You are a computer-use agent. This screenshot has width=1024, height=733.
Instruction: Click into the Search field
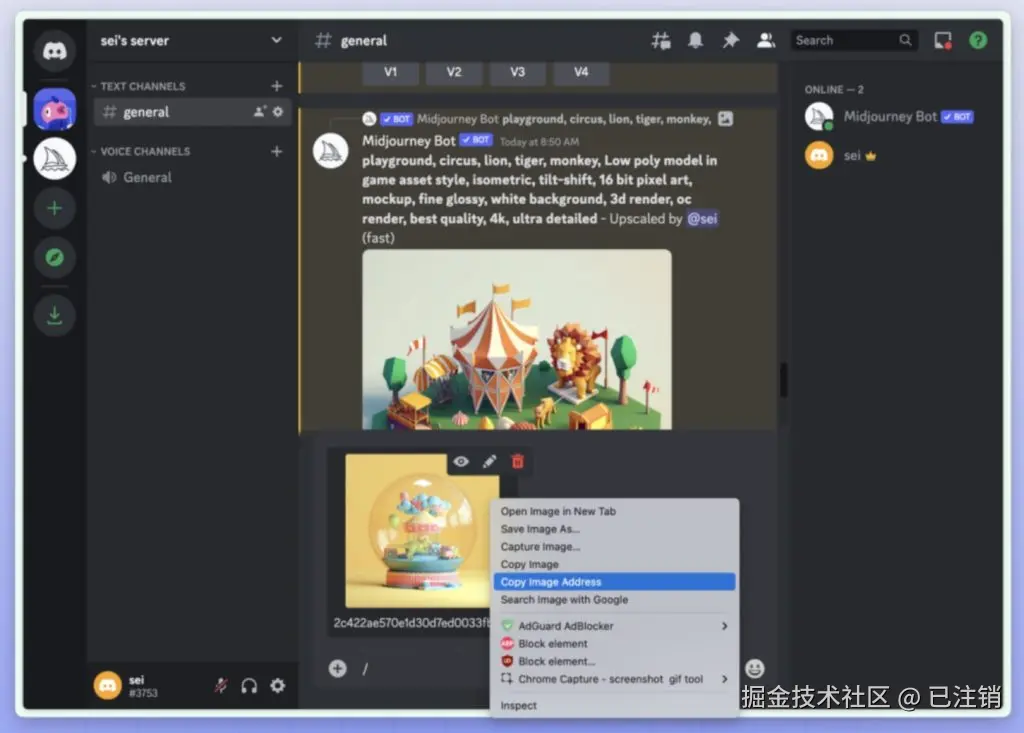tap(854, 41)
